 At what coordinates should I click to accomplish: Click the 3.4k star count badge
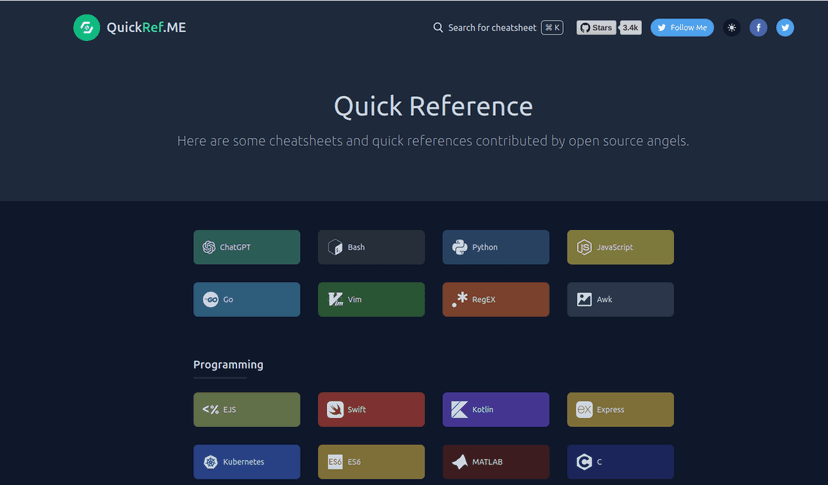pos(631,27)
